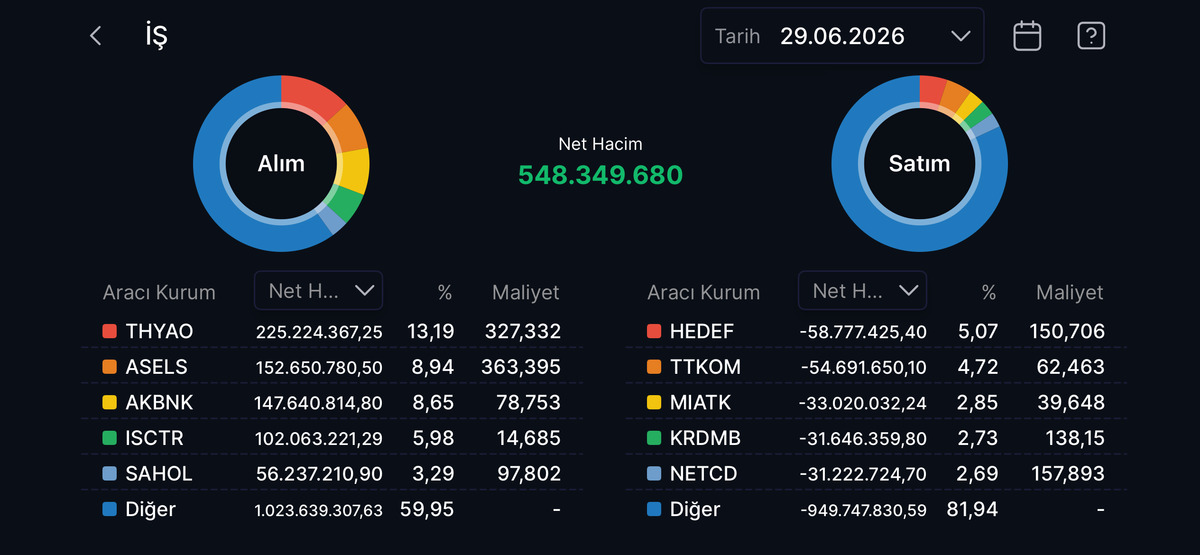
Task: Click the Aracı Kurum header in Satım table
Action: point(704,293)
